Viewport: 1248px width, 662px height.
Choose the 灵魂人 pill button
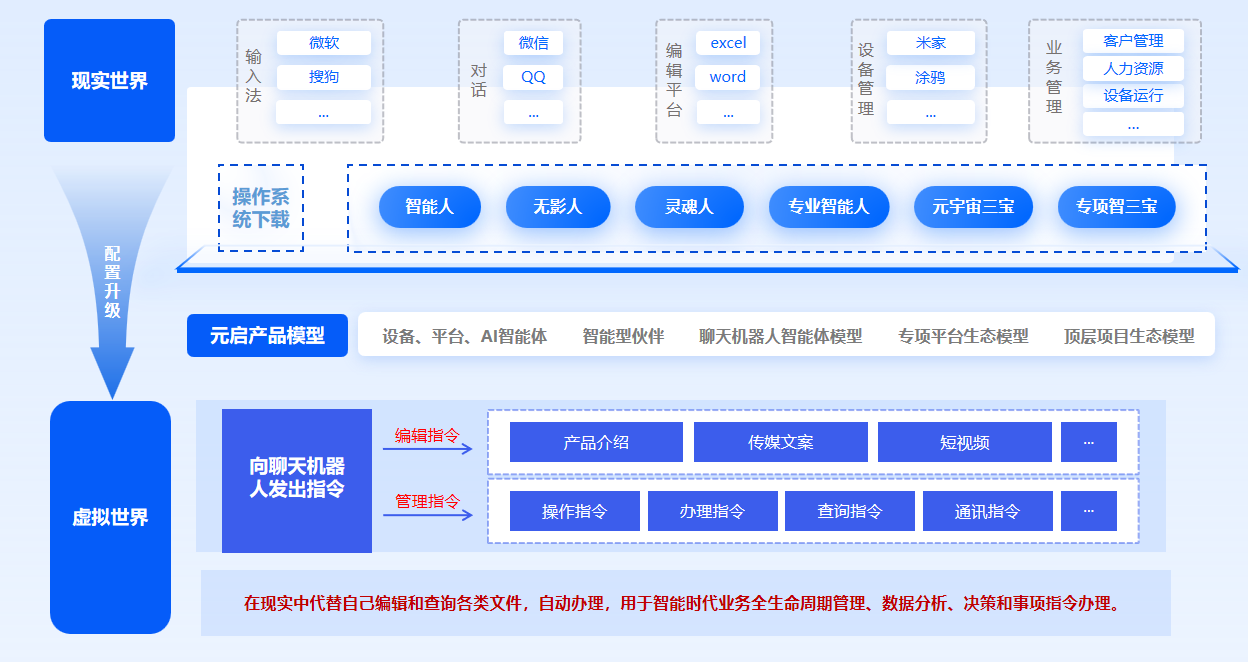point(689,207)
